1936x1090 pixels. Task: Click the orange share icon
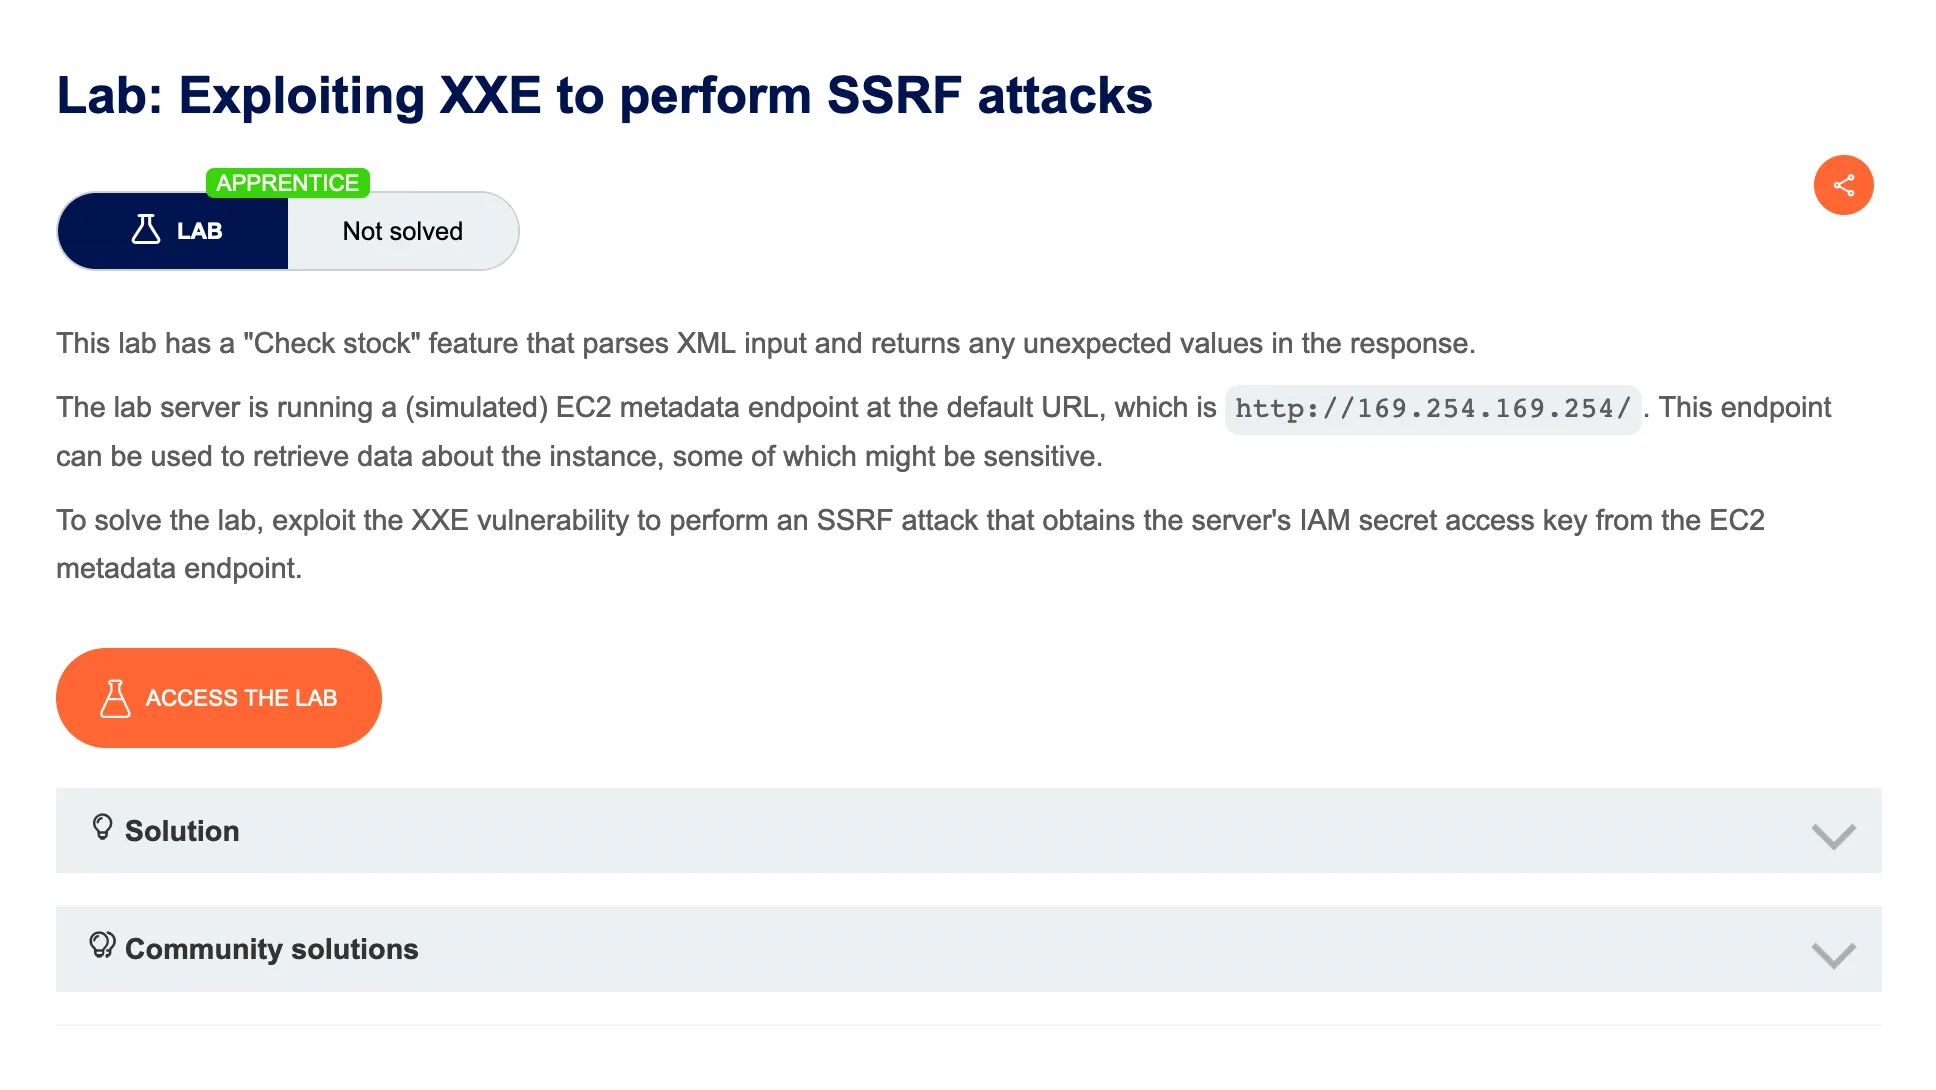point(1843,185)
